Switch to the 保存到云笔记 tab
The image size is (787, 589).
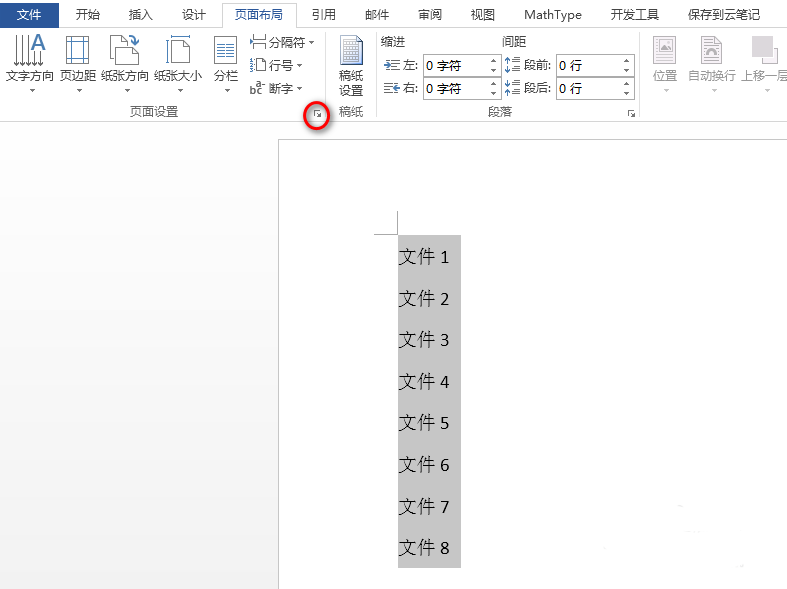coord(724,15)
